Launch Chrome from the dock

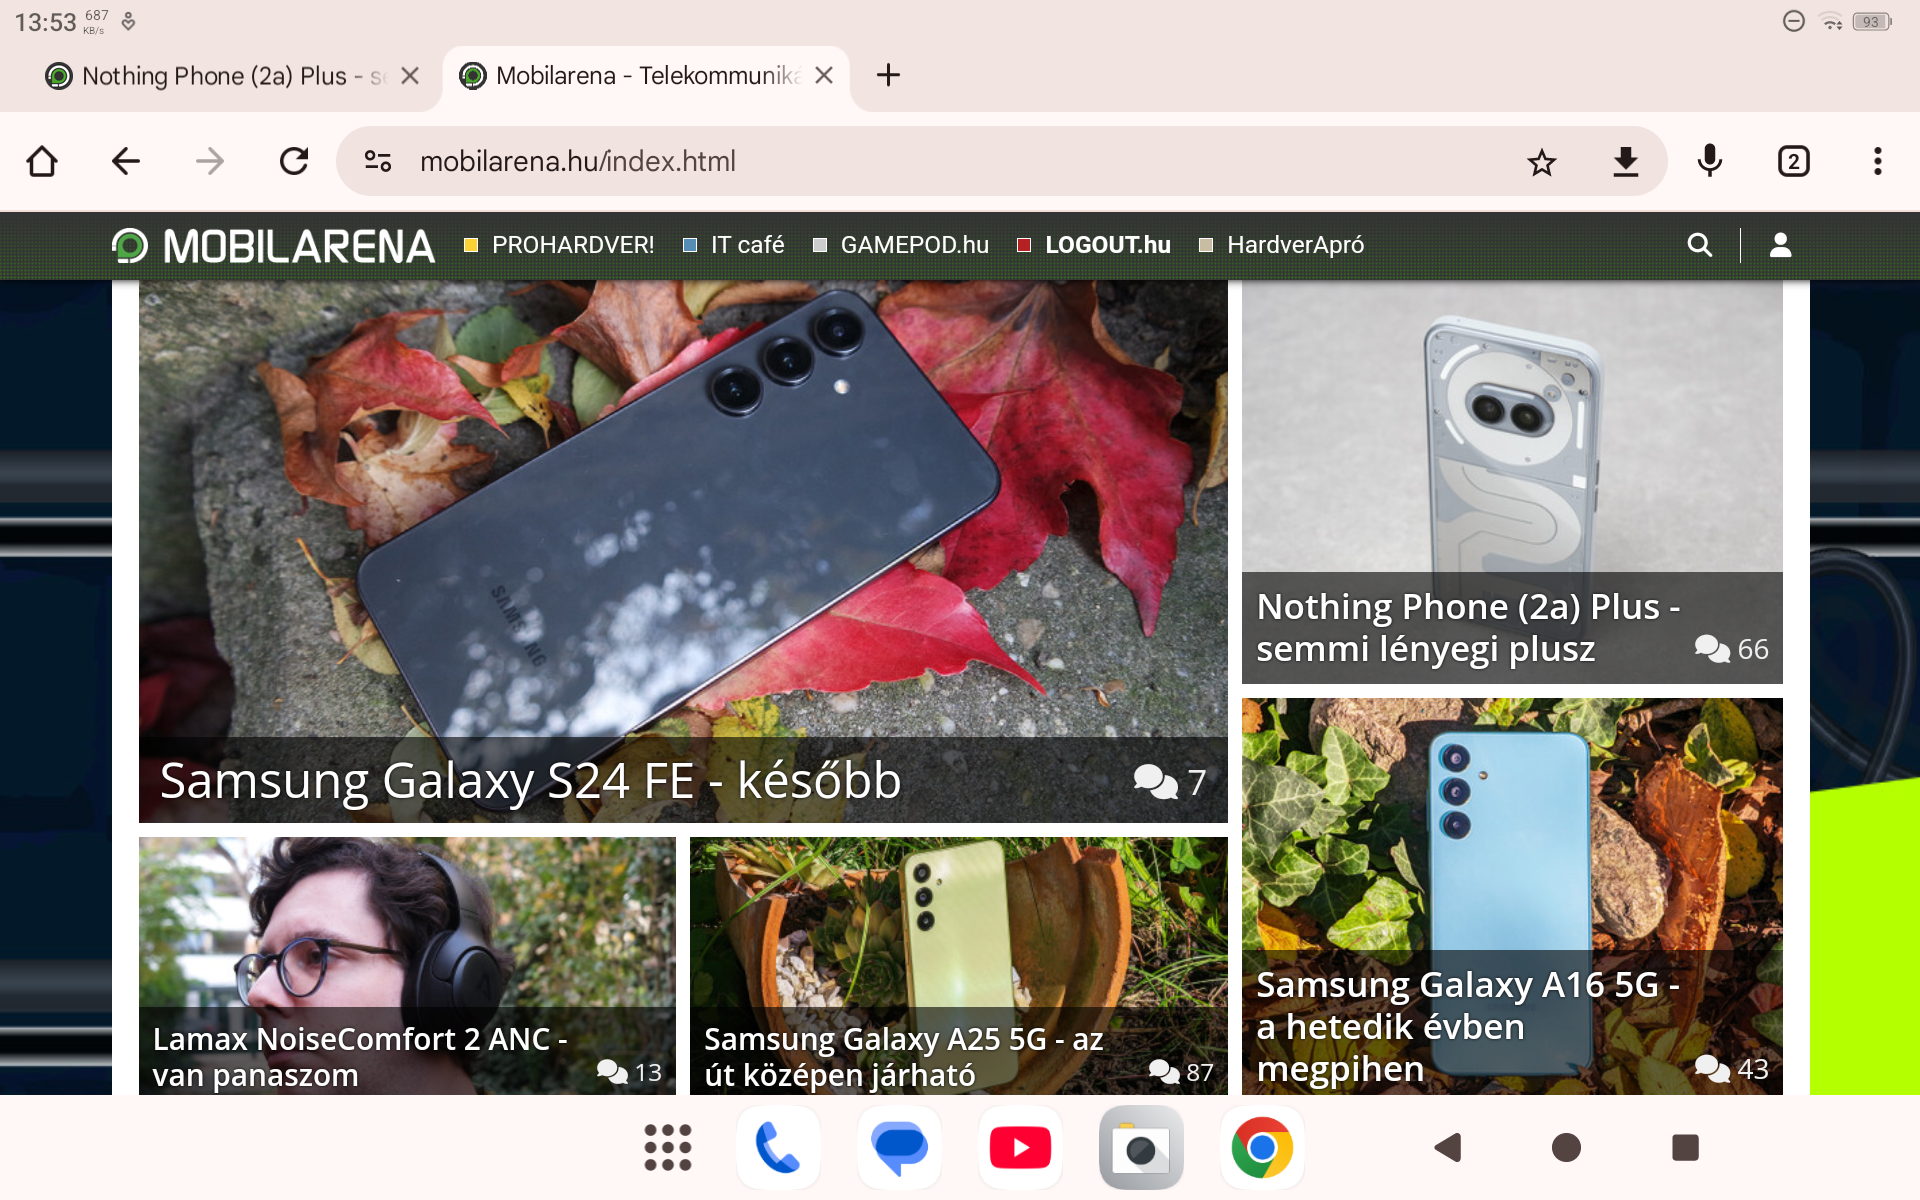click(x=1262, y=1147)
